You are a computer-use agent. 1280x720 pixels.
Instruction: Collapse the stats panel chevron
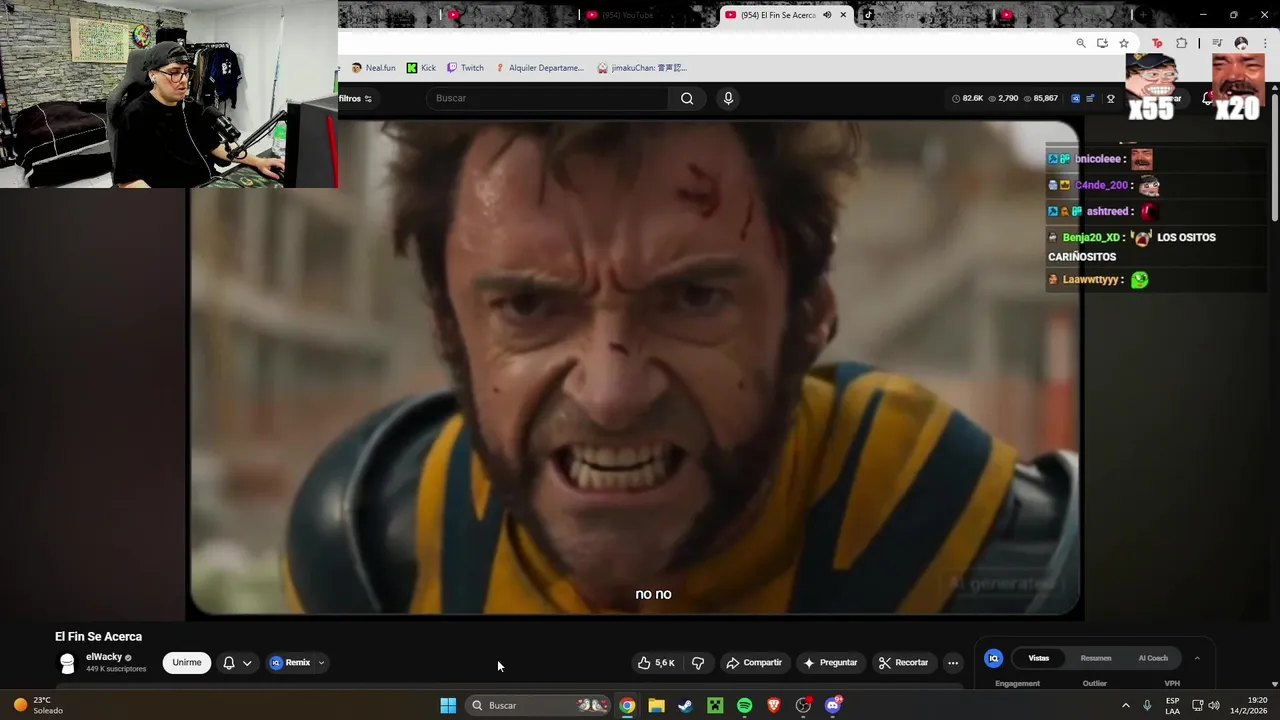(x=1197, y=658)
